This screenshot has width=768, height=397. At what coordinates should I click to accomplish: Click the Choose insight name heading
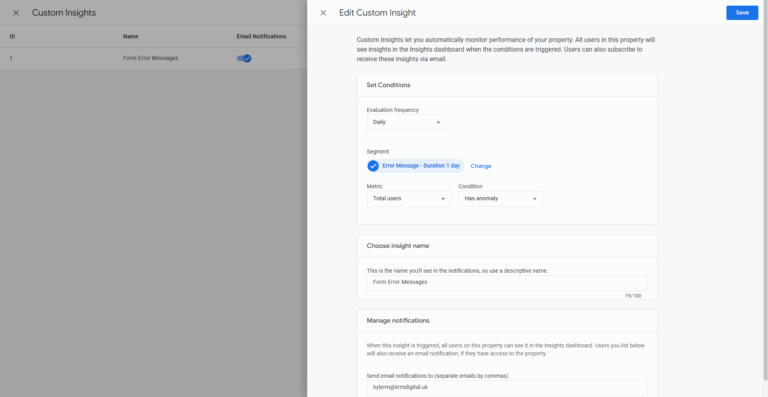click(x=398, y=246)
